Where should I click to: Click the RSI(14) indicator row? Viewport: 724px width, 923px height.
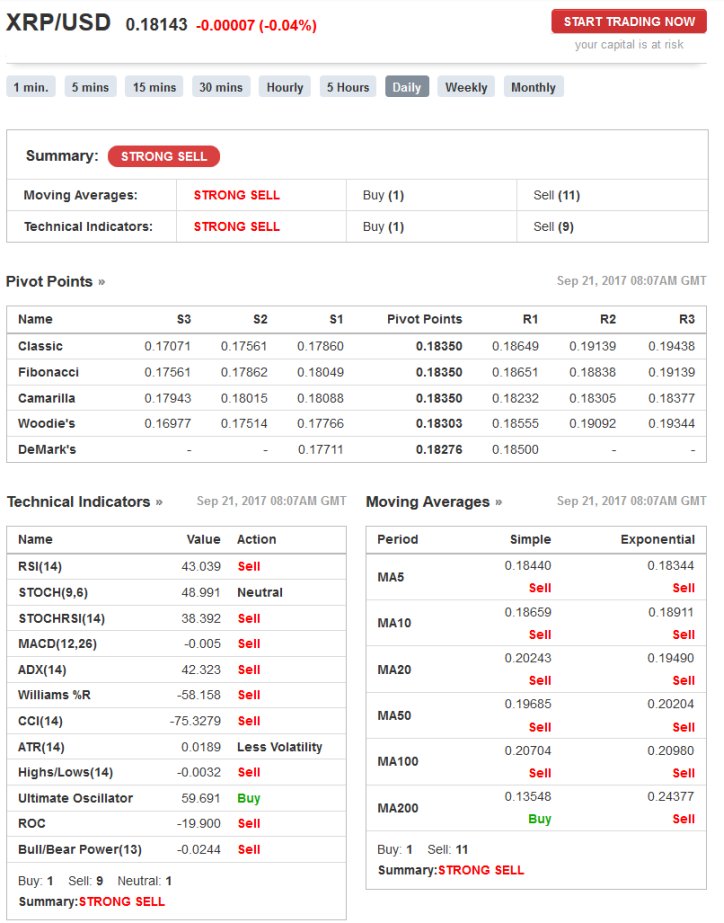point(176,566)
